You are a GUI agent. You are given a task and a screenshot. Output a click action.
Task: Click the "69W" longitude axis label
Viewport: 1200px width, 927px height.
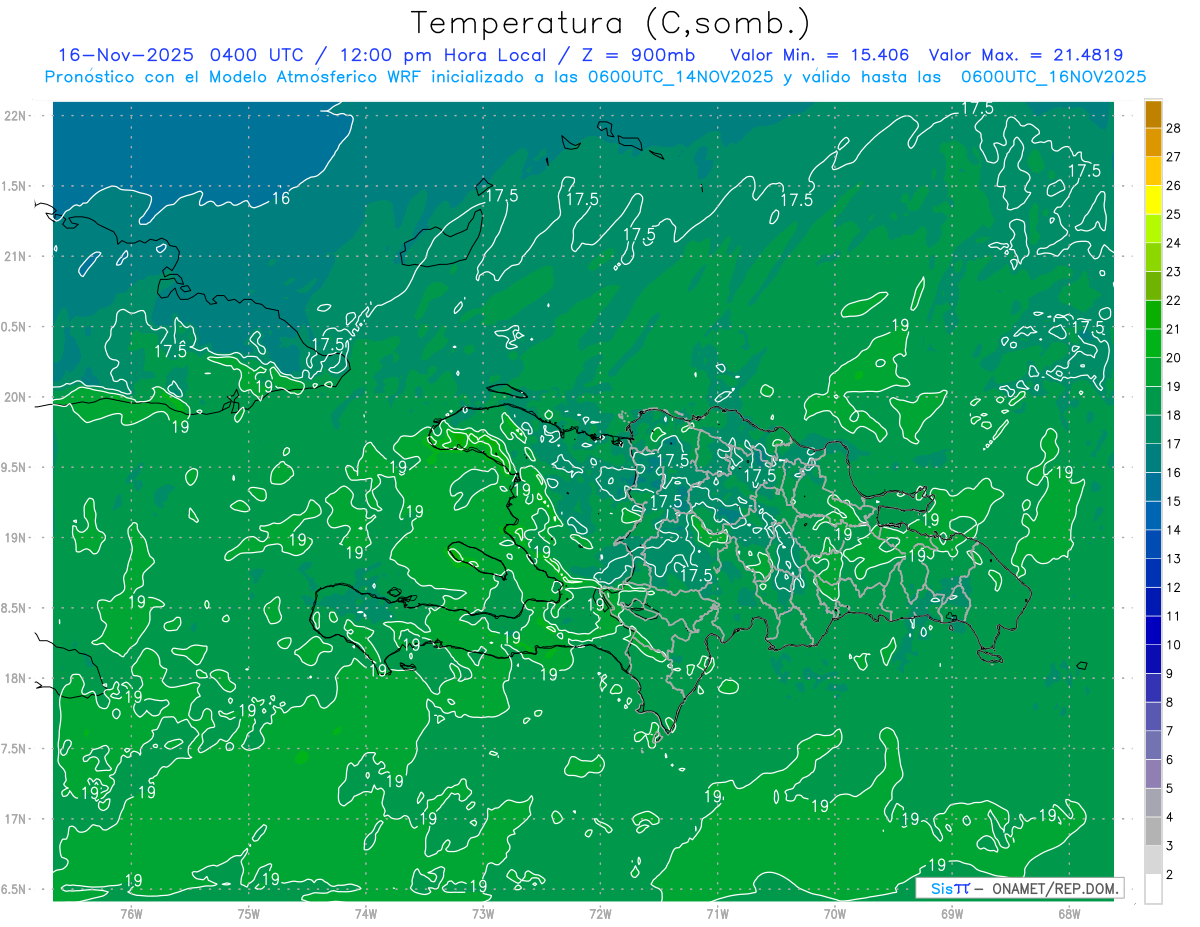coord(952,913)
